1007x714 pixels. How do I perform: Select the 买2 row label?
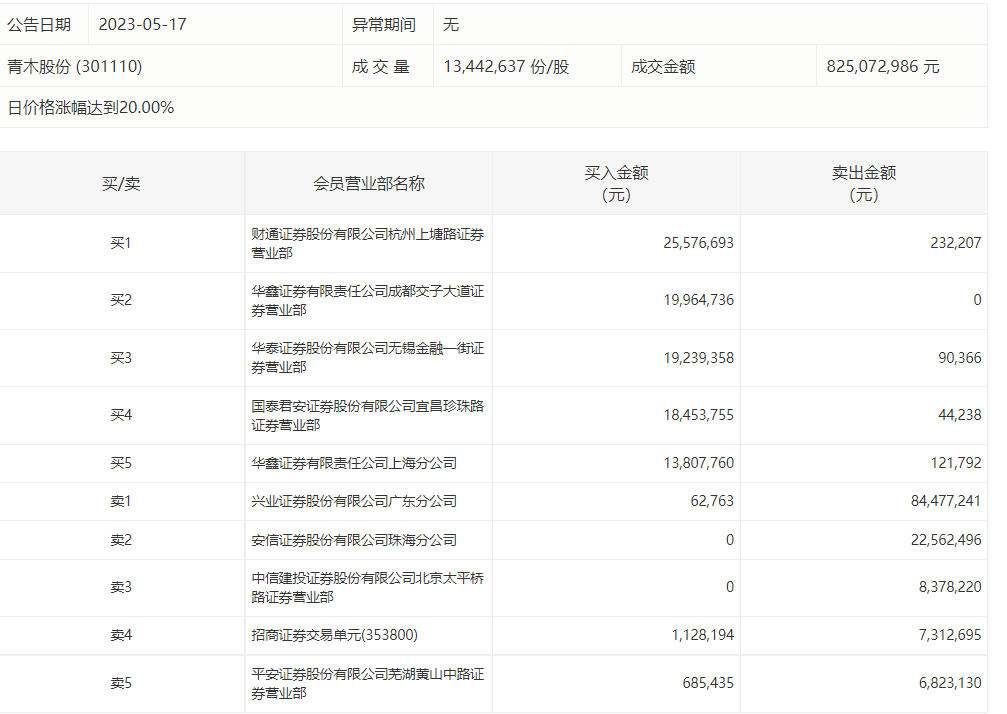coord(121,300)
